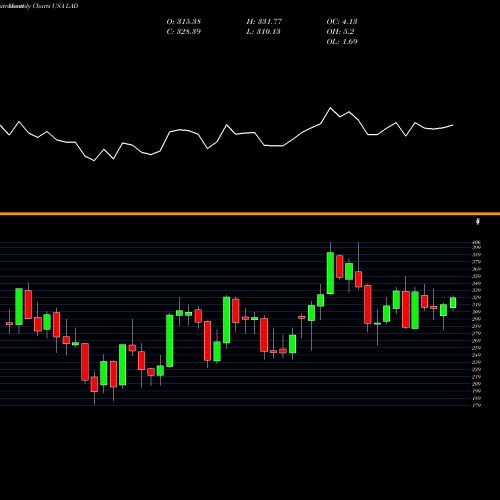Select the low value 'L: 310.13'
The width and height of the screenshot is (500, 500).
tap(264, 32)
